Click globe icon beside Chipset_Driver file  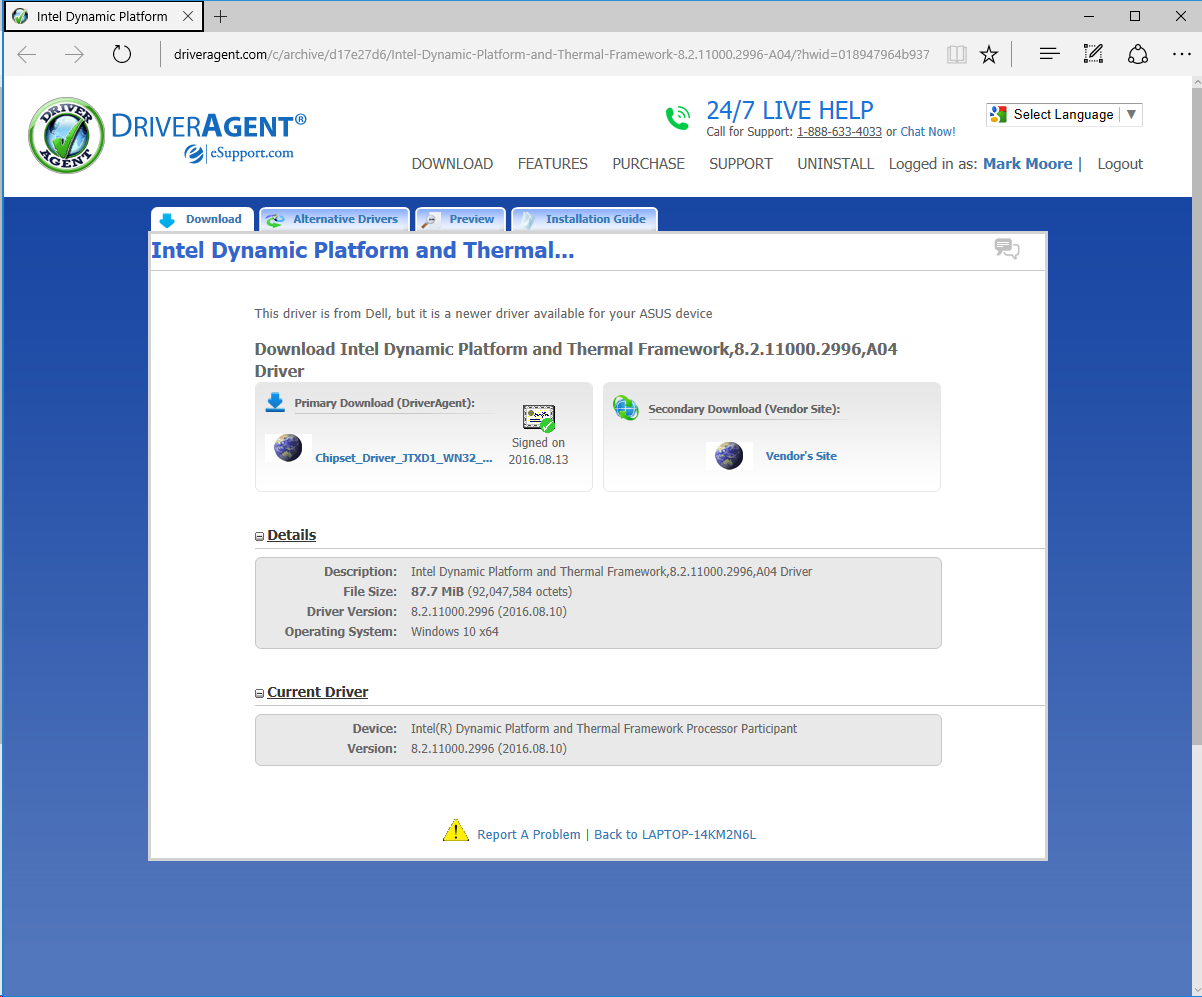288,447
